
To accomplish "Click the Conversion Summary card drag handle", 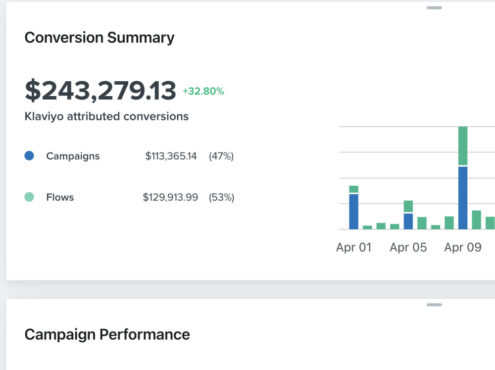I will pos(434,8).
